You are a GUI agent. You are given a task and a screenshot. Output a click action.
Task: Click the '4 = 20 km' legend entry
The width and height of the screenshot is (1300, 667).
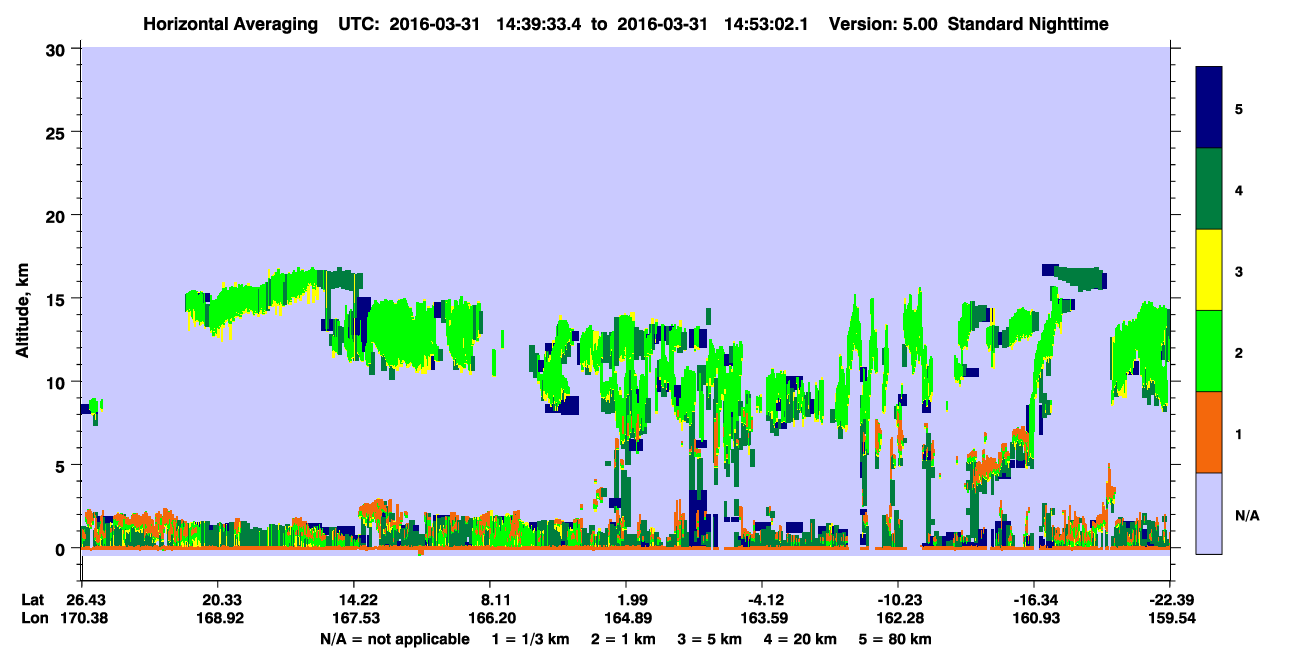[802, 639]
